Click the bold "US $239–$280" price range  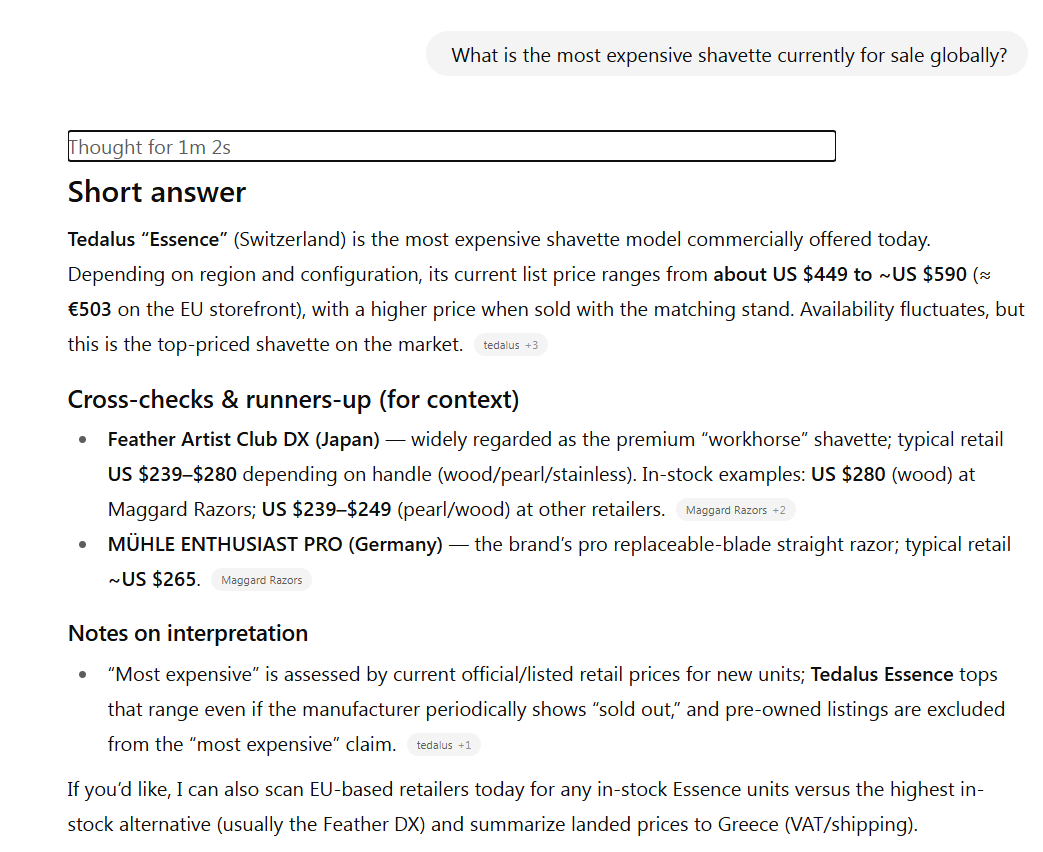(x=170, y=475)
